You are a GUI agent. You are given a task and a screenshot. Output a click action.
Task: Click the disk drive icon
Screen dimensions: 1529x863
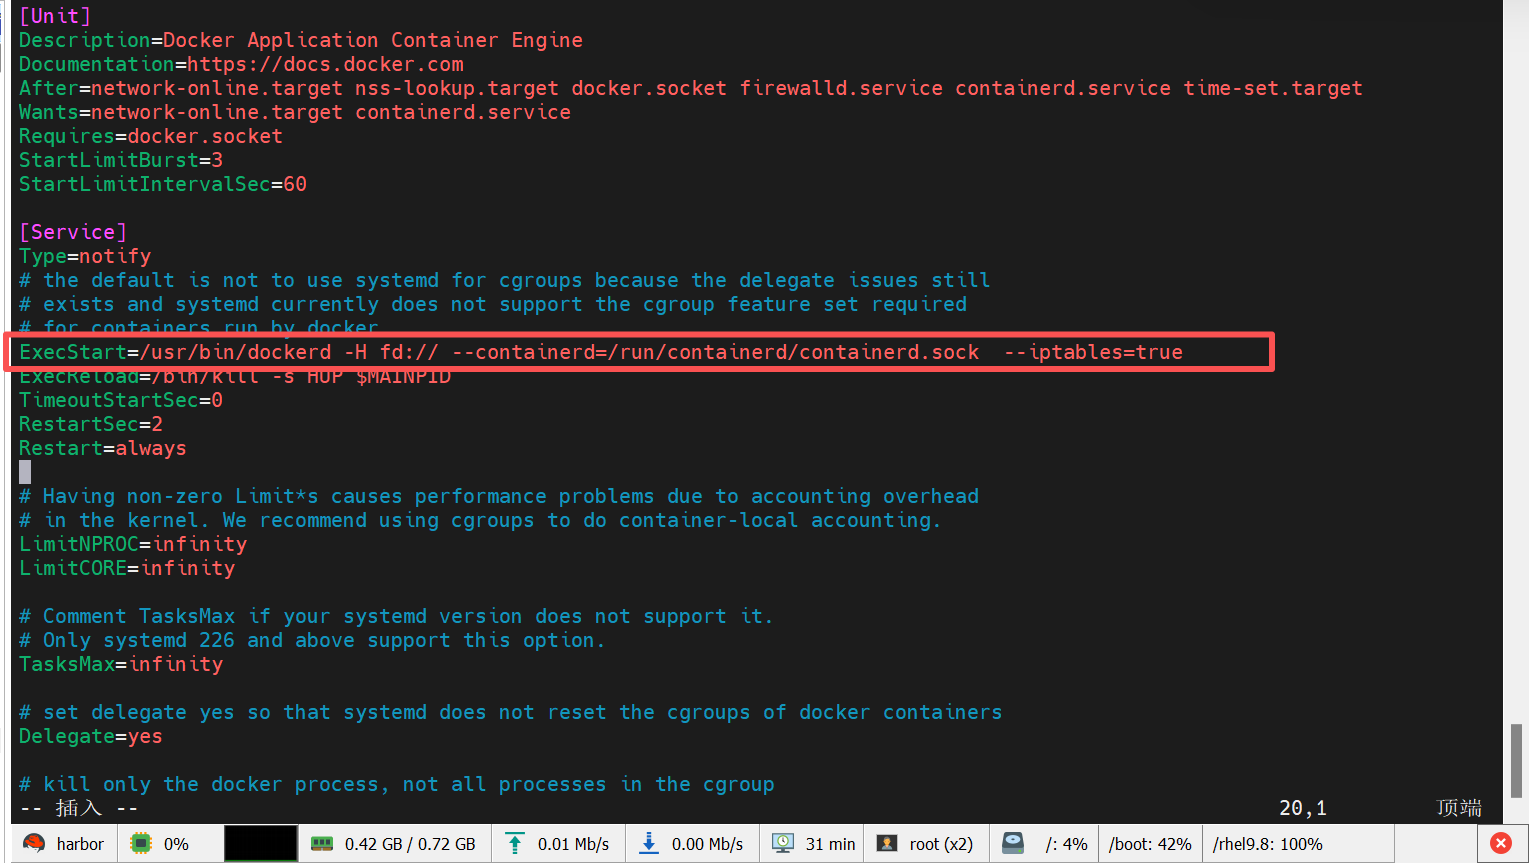point(1013,844)
